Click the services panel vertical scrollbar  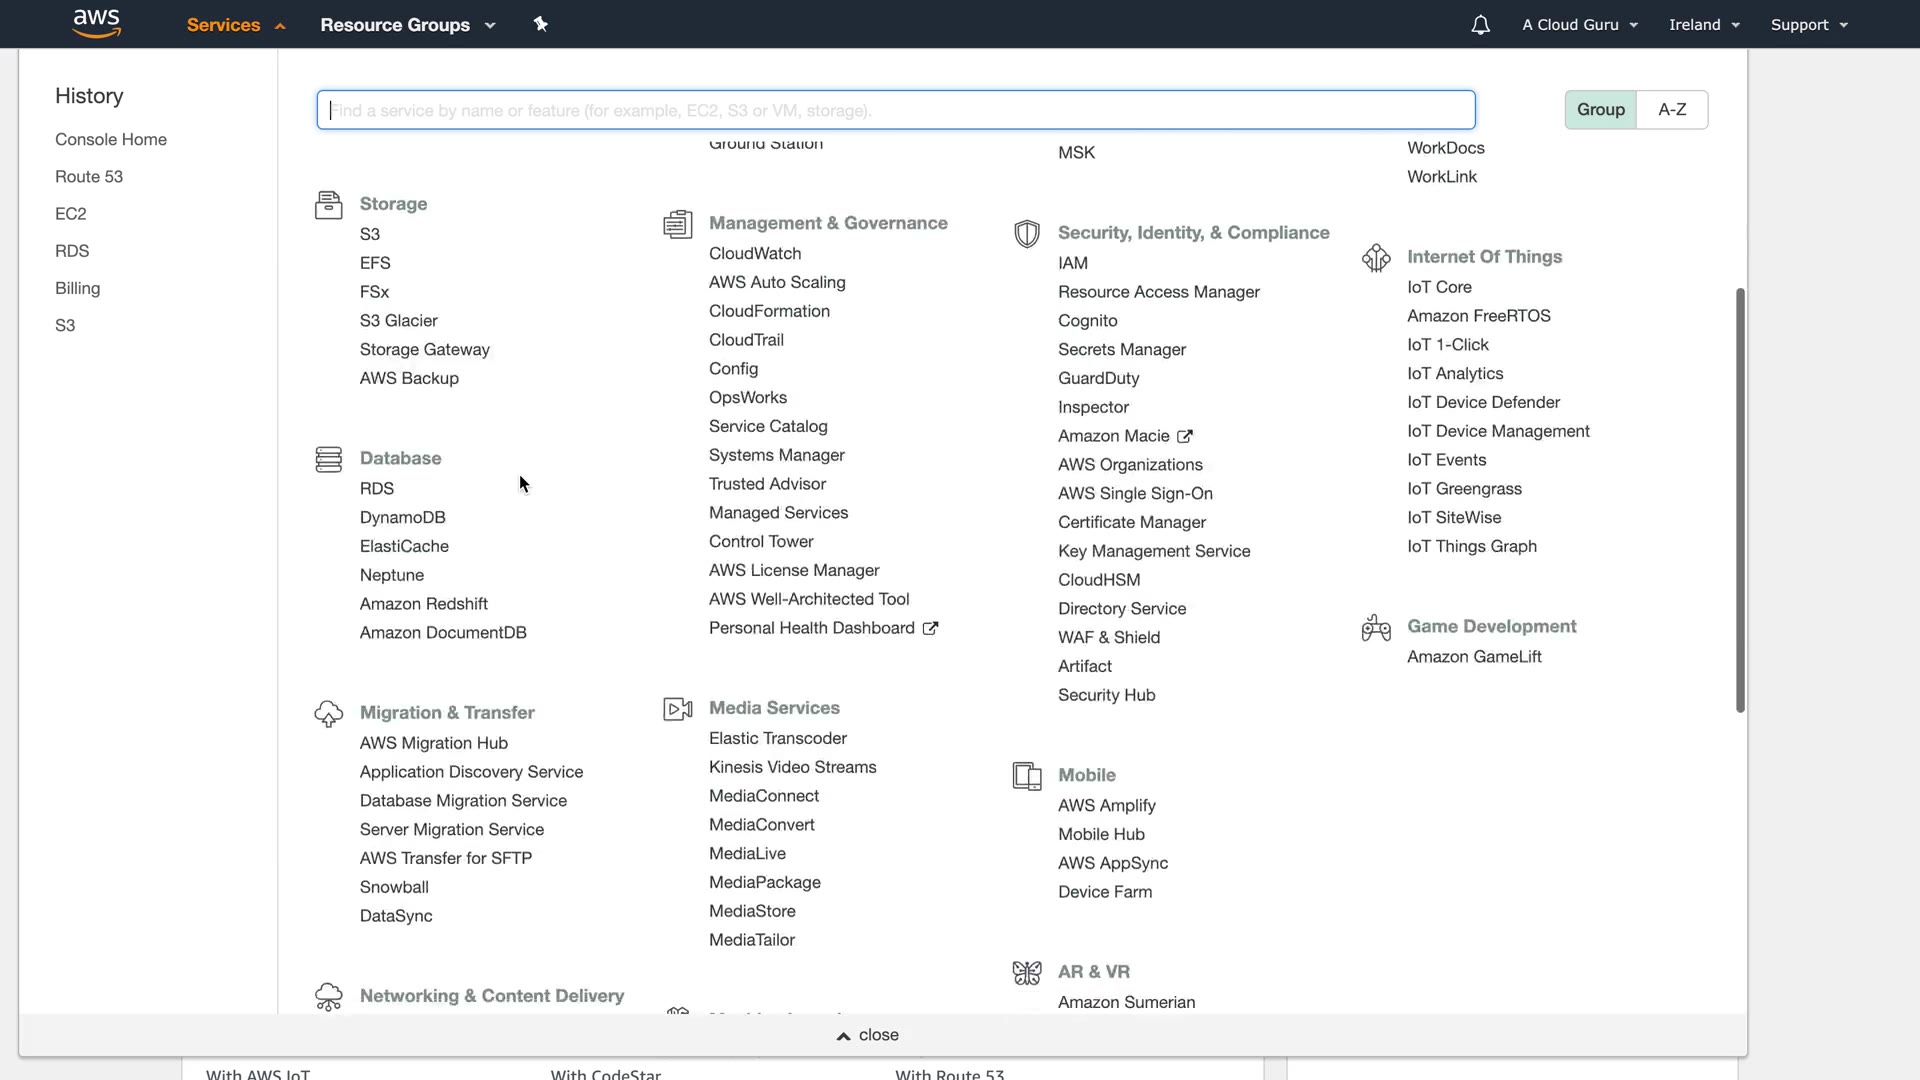pyautogui.click(x=1740, y=500)
